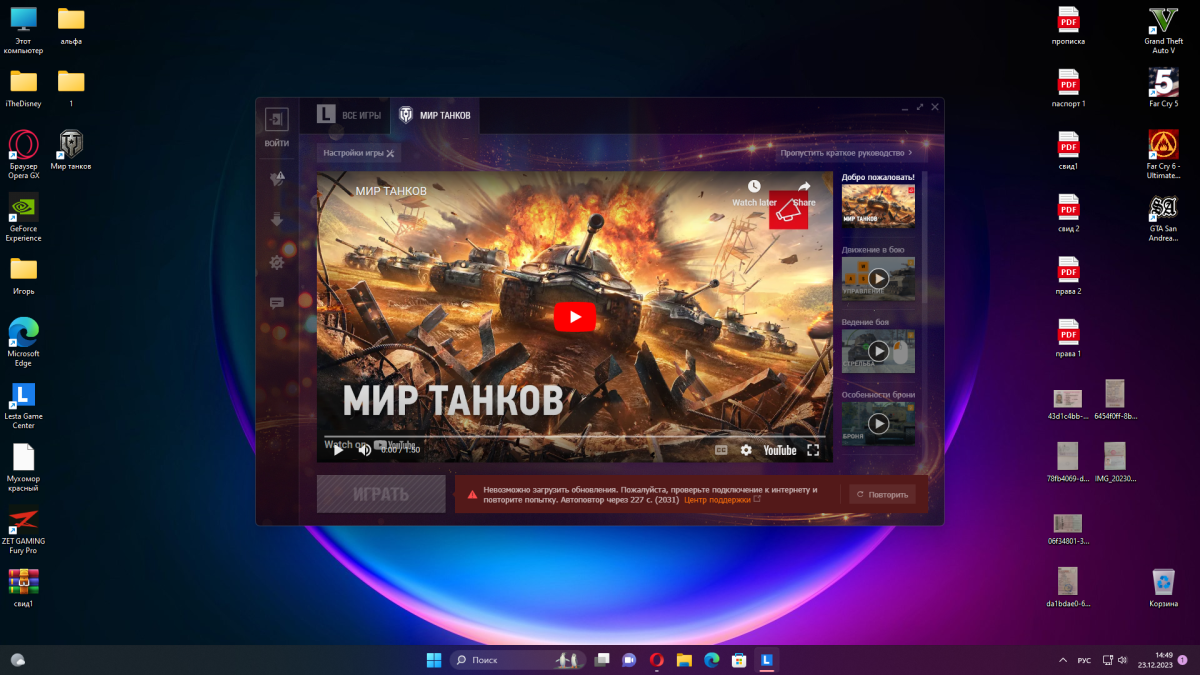1200x675 pixels.
Task: Select паспорт 1 PDF on desktop
Action: point(1068,88)
